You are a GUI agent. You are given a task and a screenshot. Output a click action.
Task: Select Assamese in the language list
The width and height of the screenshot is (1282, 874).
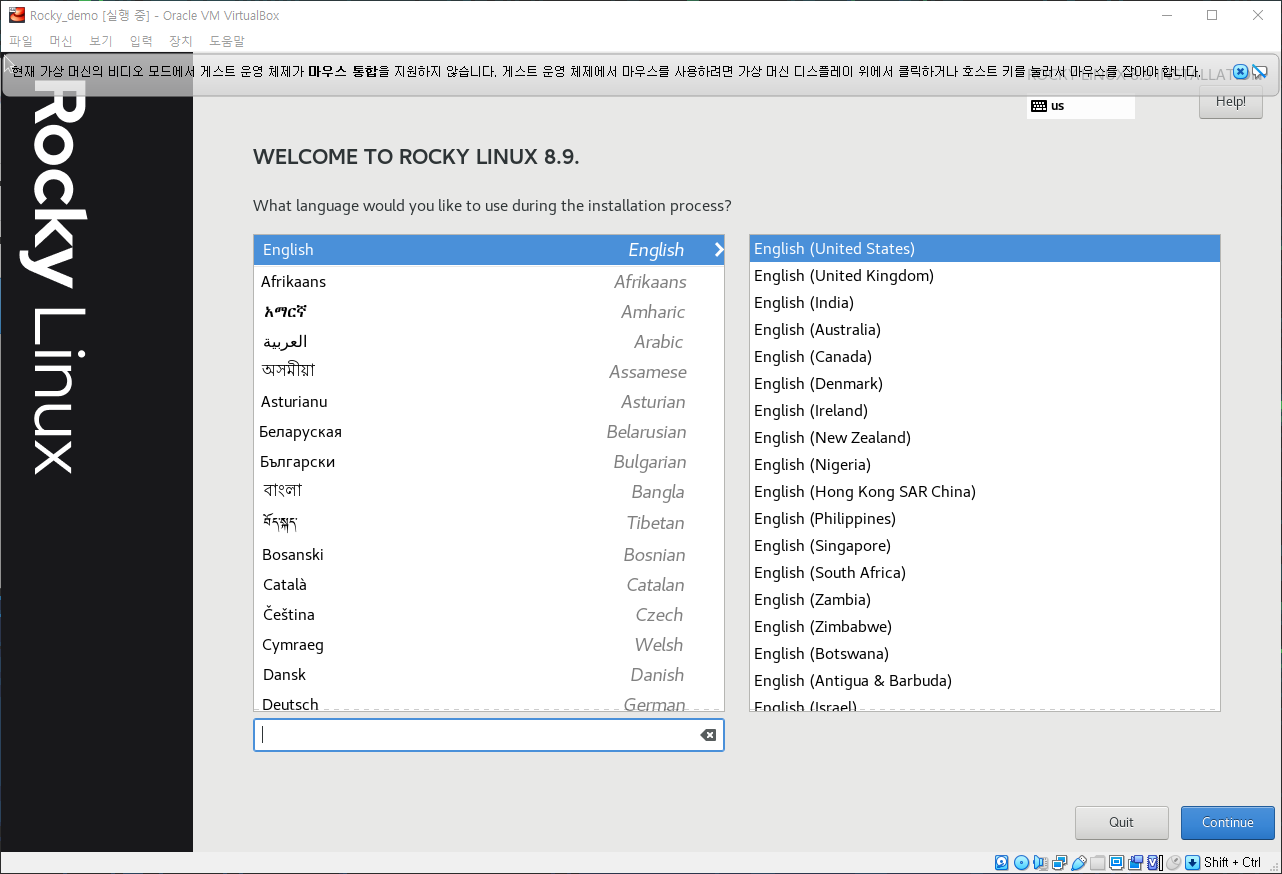point(489,372)
